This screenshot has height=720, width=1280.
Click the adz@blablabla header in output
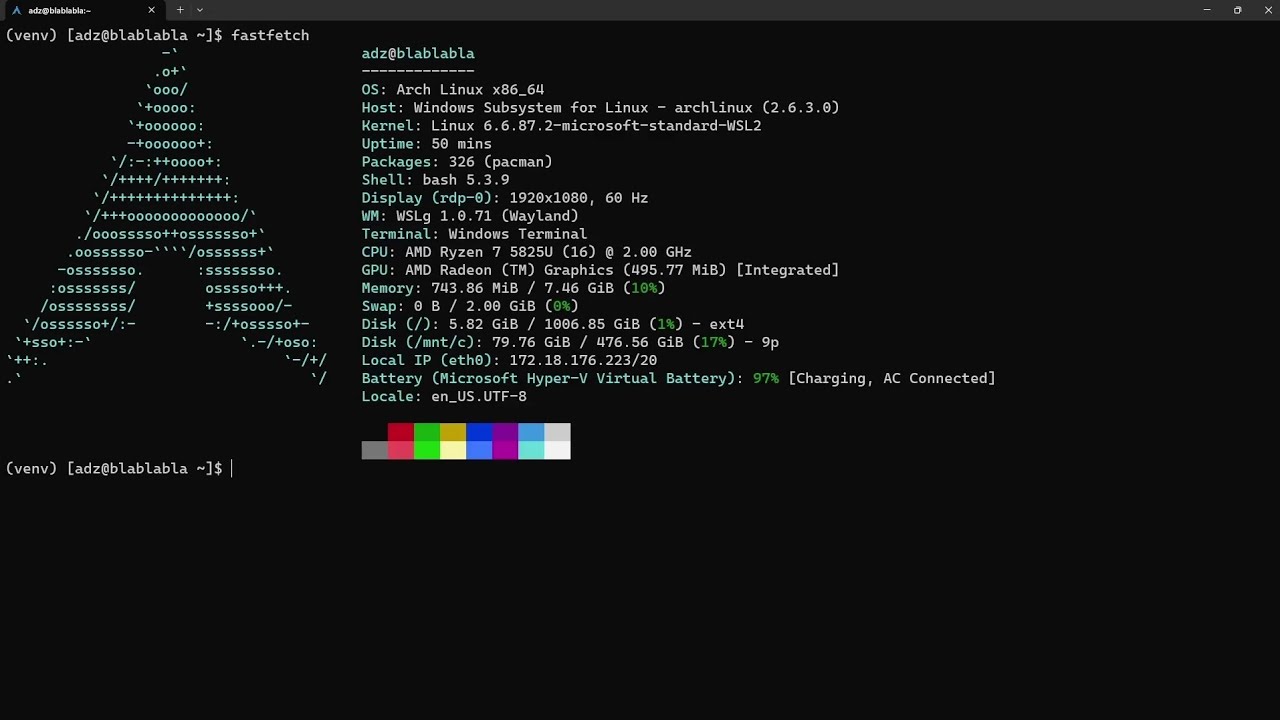[x=418, y=53]
